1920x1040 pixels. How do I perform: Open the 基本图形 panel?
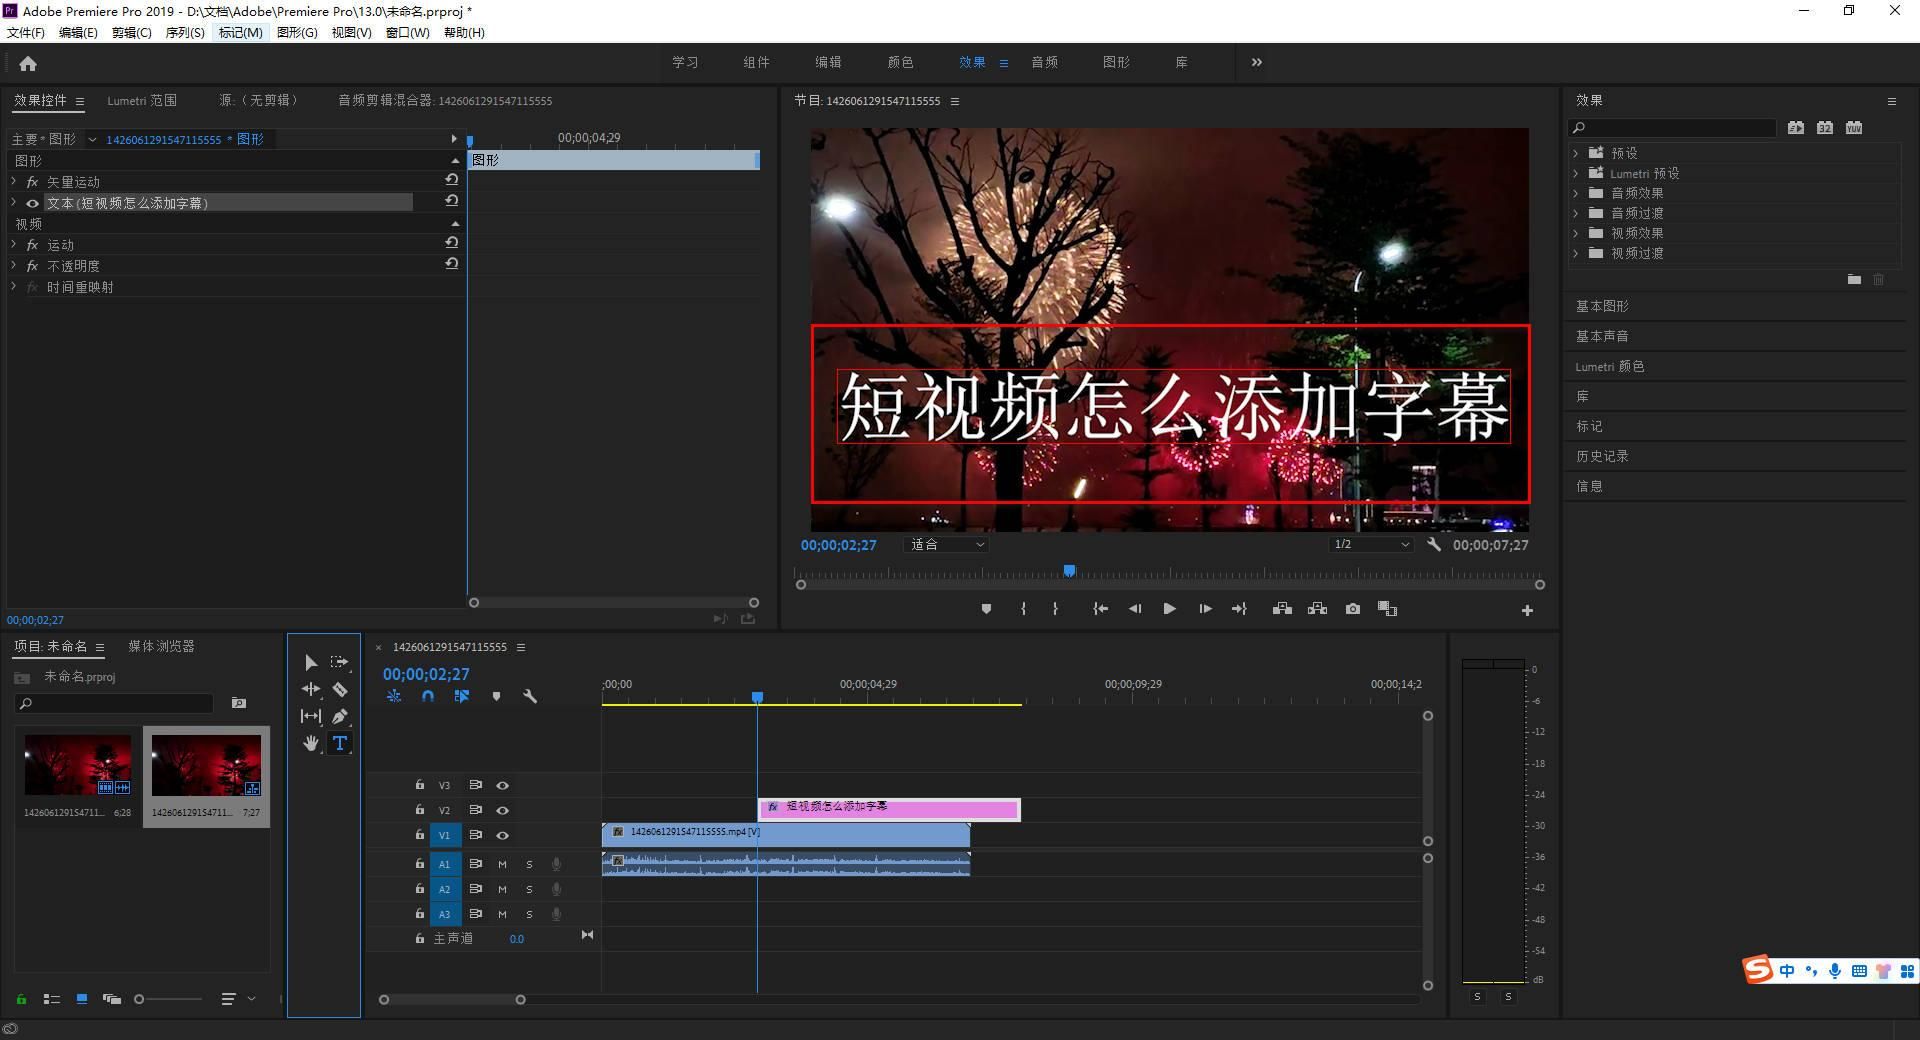click(x=1602, y=306)
